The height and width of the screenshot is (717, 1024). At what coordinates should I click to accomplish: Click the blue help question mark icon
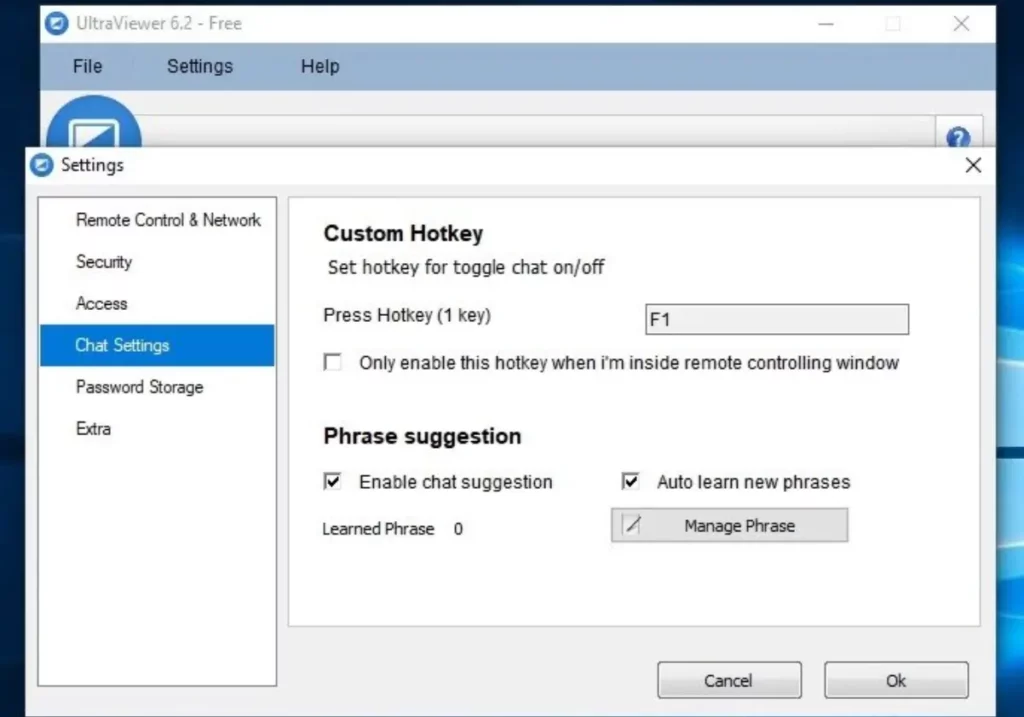pyautogui.click(x=958, y=137)
